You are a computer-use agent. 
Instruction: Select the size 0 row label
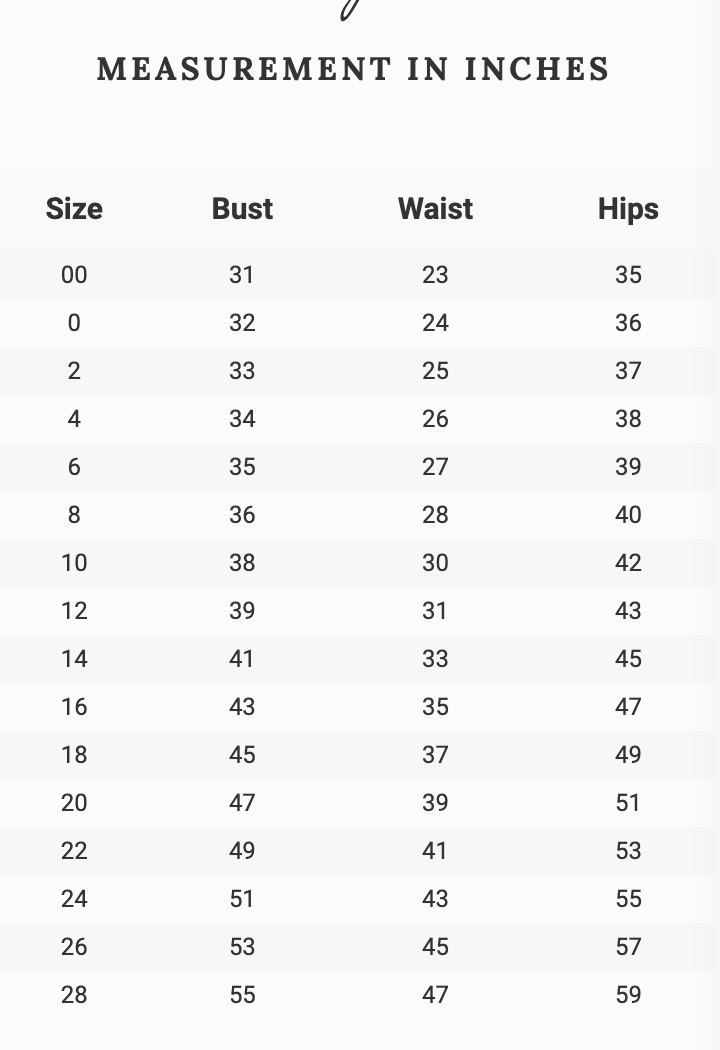(x=74, y=323)
